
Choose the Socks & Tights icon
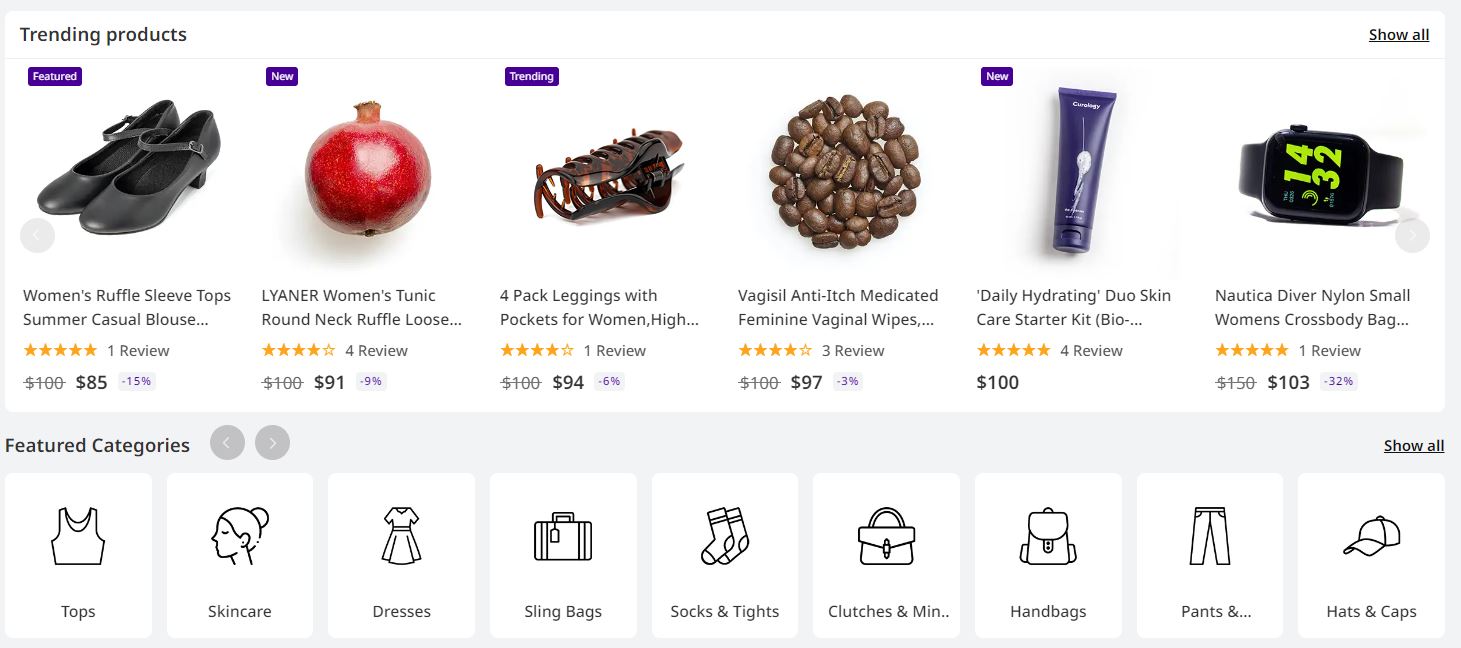click(x=725, y=536)
